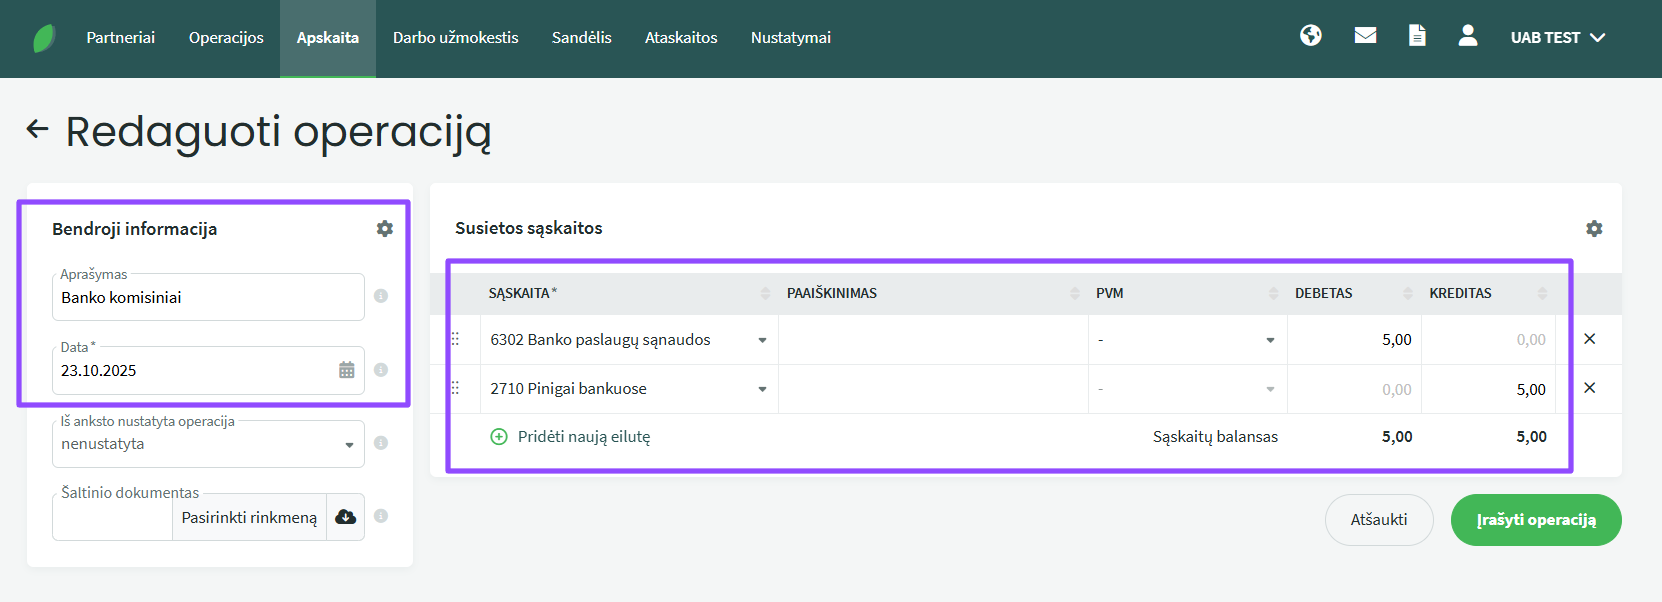Open Susietos sąskaitos gear settings
This screenshot has height=602, width=1662.
click(1594, 229)
